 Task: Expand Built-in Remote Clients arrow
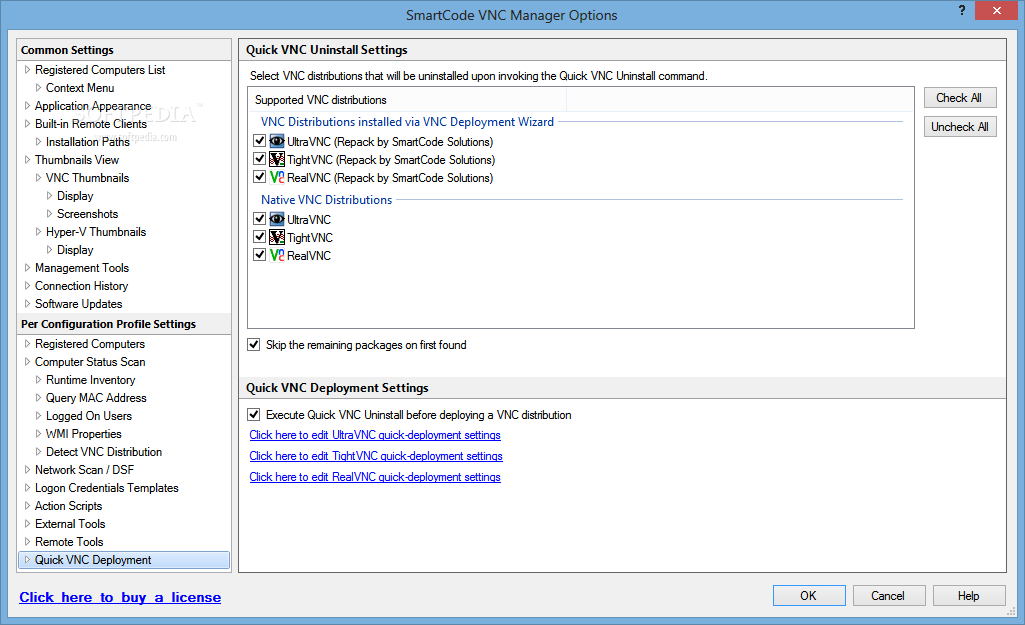click(27, 124)
